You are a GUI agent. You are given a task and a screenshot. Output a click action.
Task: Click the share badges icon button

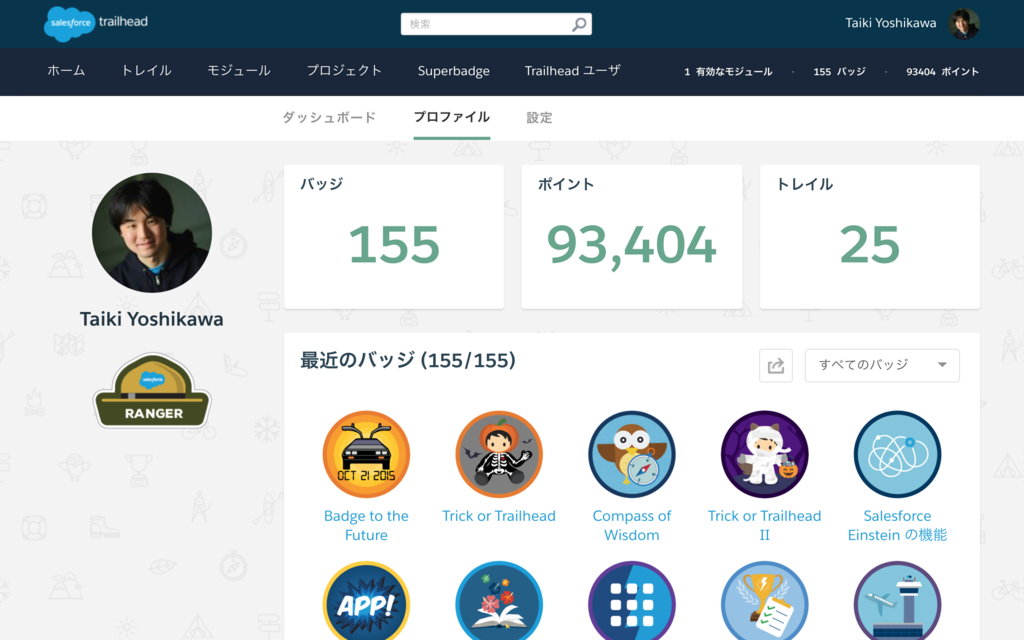[776, 365]
